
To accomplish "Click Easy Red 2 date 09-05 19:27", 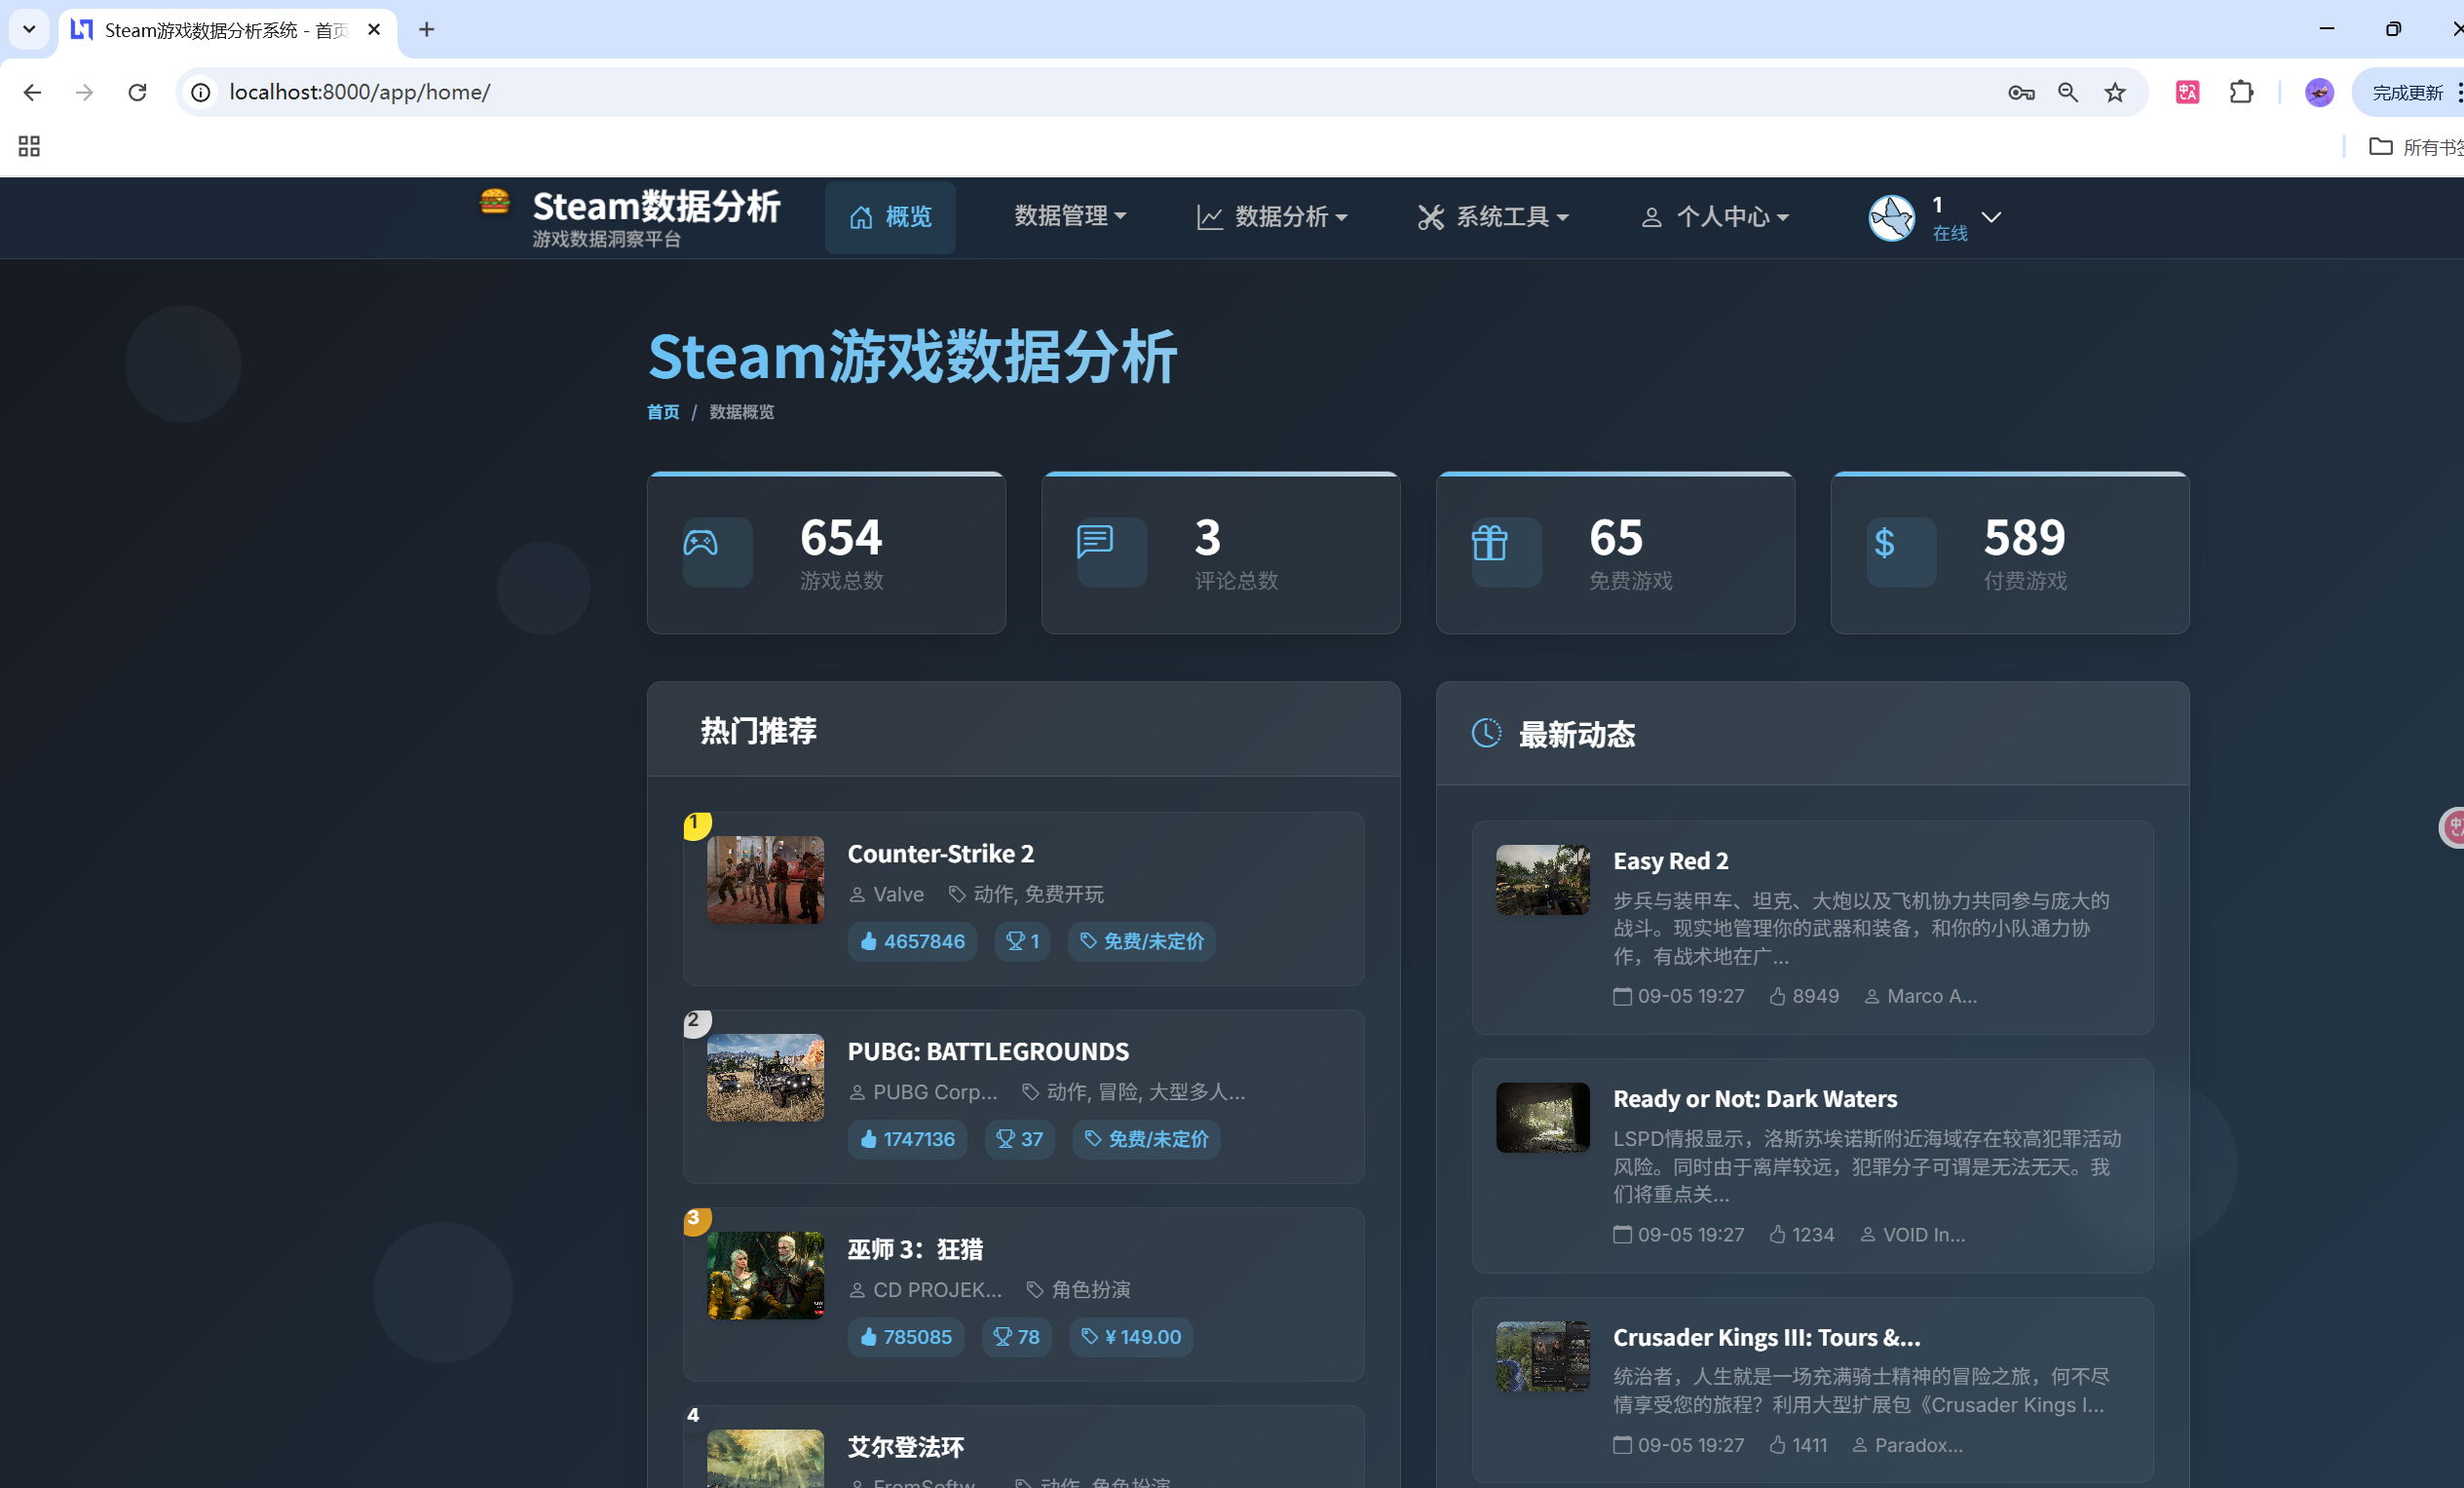I will point(1679,997).
